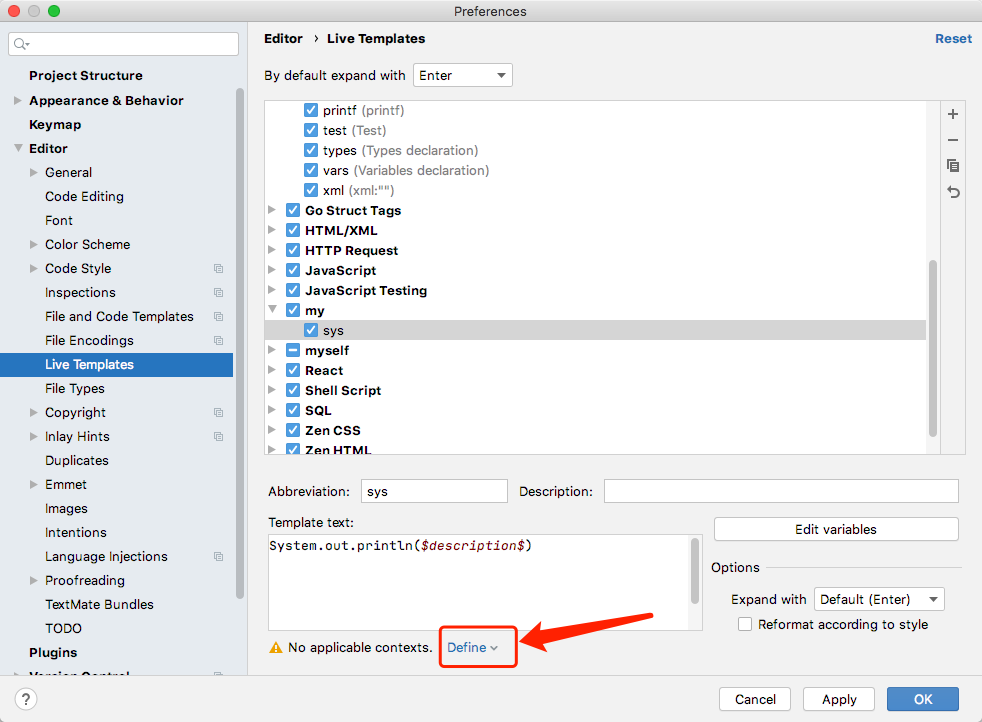Image resolution: width=982 pixels, height=722 pixels.
Task: Click the templates list vertical scrollbar
Action: (933, 348)
